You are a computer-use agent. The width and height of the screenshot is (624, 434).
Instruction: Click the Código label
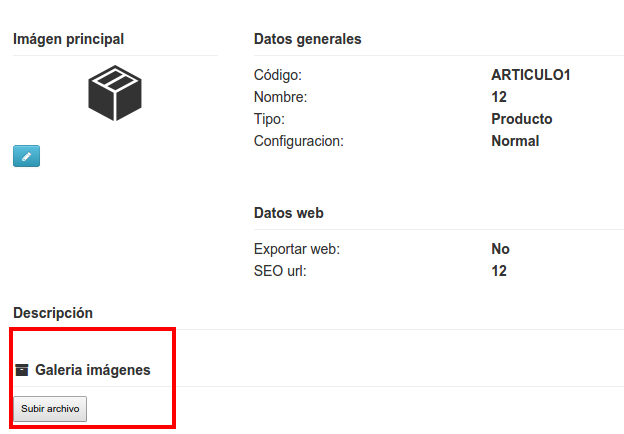pyautogui.click(x=278, y=75)
